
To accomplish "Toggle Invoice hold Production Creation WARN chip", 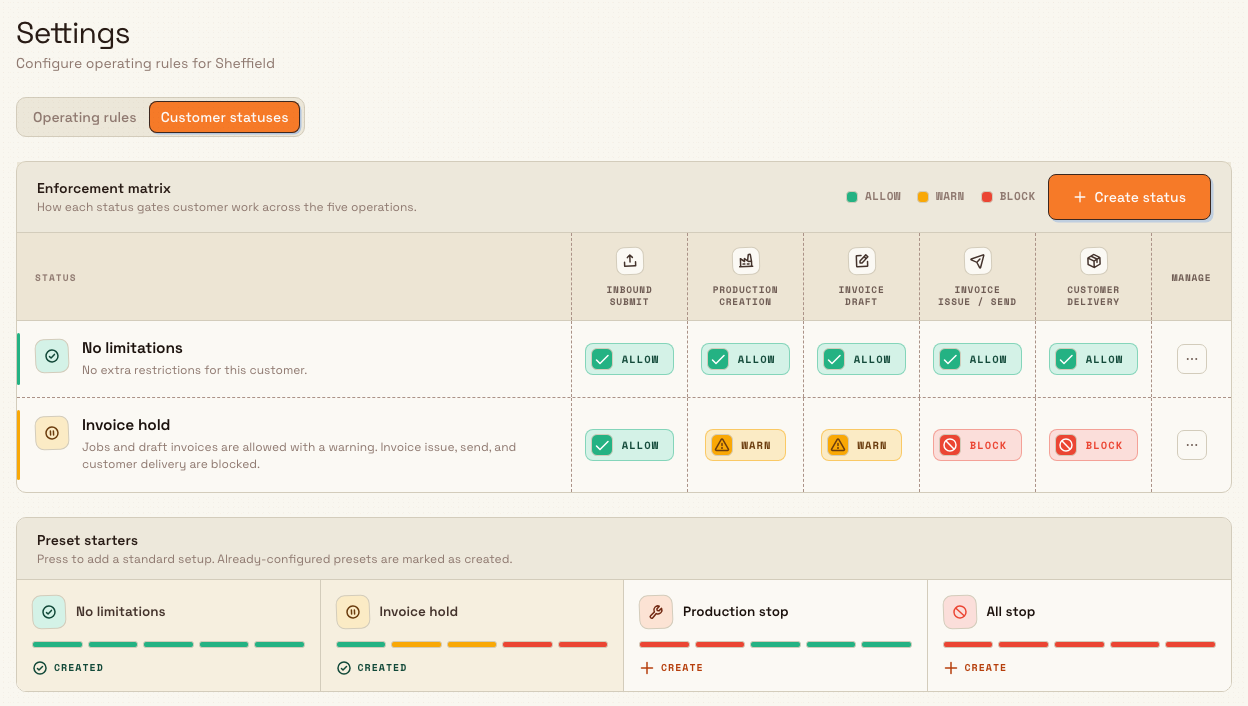I will point(746,445).
